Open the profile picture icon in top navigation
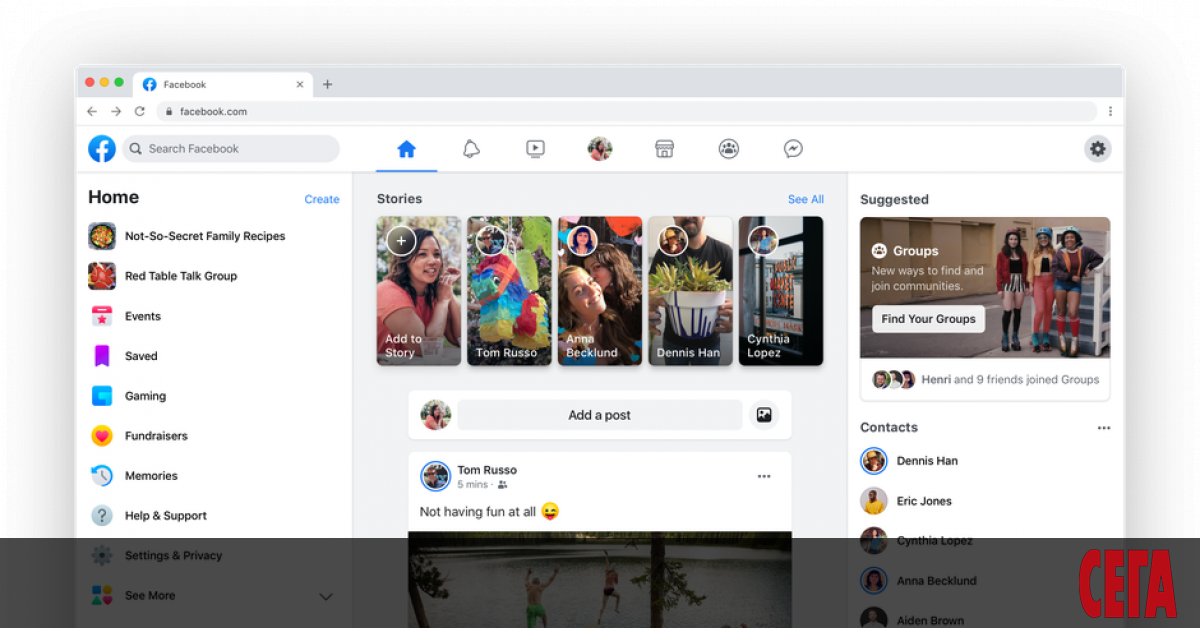Viewport: 1200px width, 628px height. pos(600,149)
